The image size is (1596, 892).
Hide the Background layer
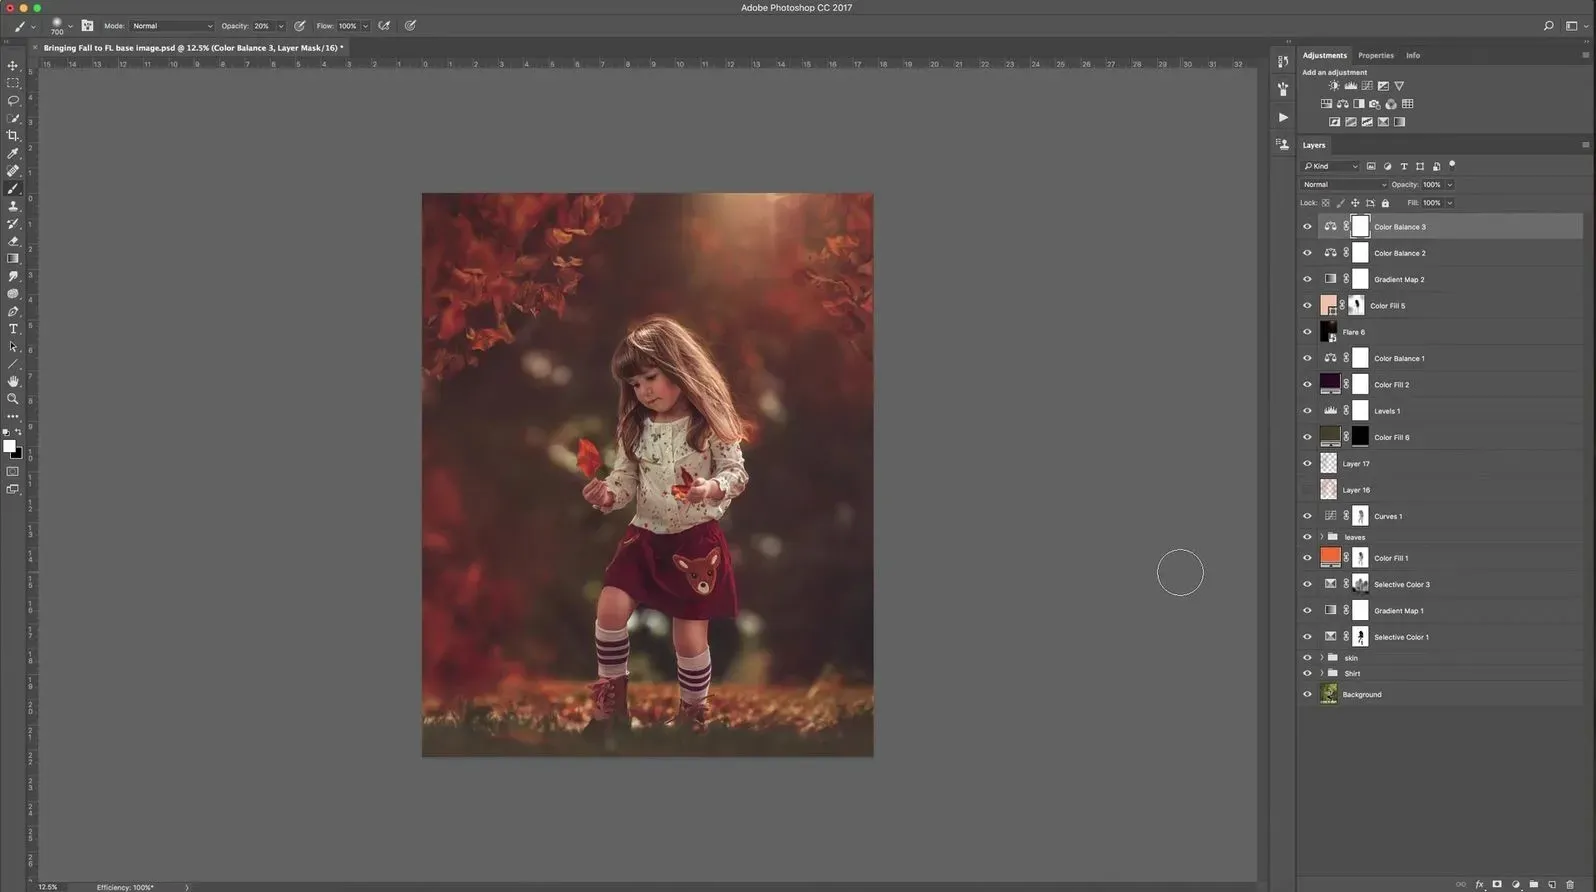pyautogui.click(x=1307, y=694)
